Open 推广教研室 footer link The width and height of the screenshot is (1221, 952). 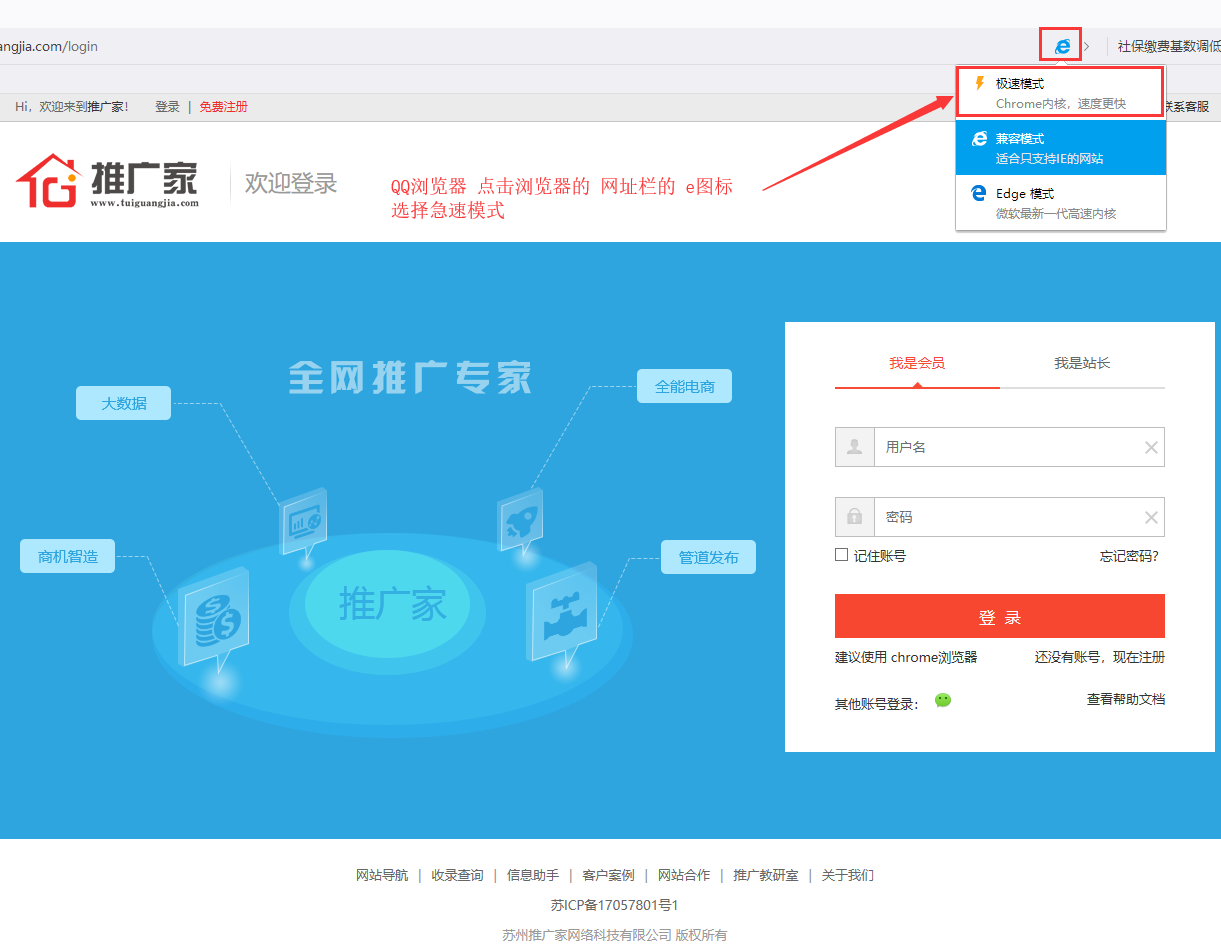(x=766, y=875)
